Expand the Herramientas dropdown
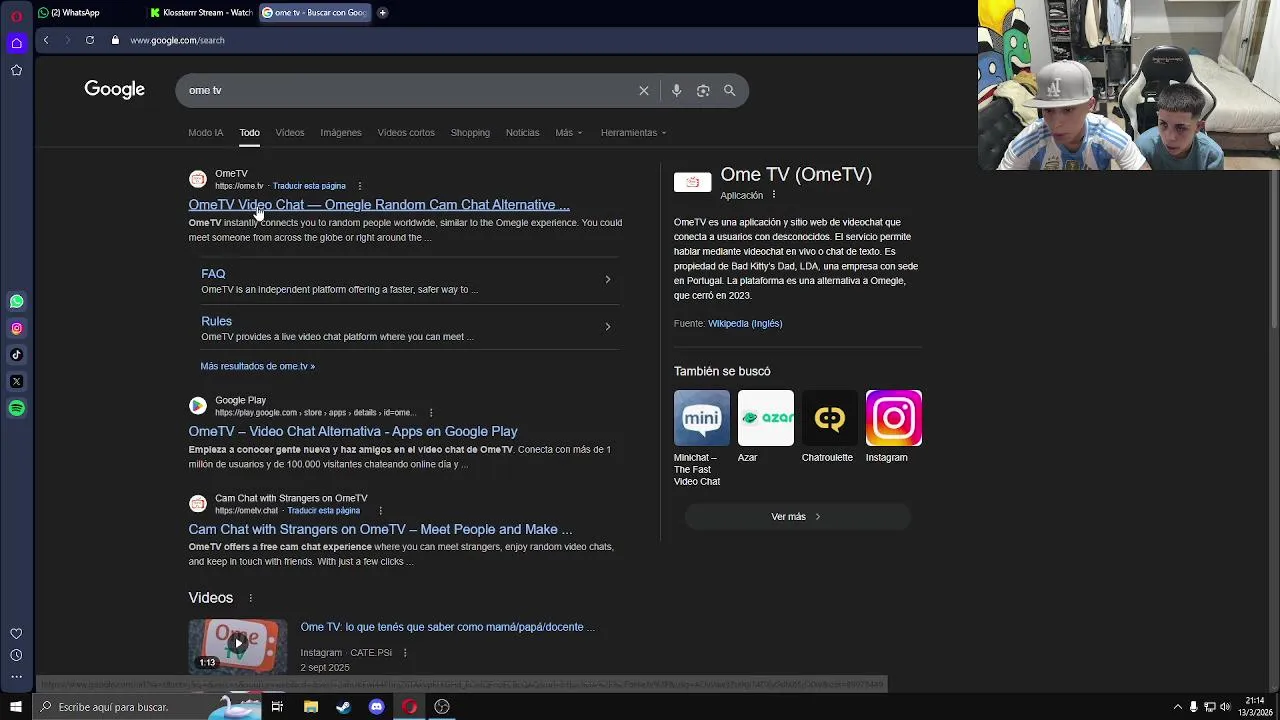This screenshot has height=720, width=1280. (x=634, y=133)
